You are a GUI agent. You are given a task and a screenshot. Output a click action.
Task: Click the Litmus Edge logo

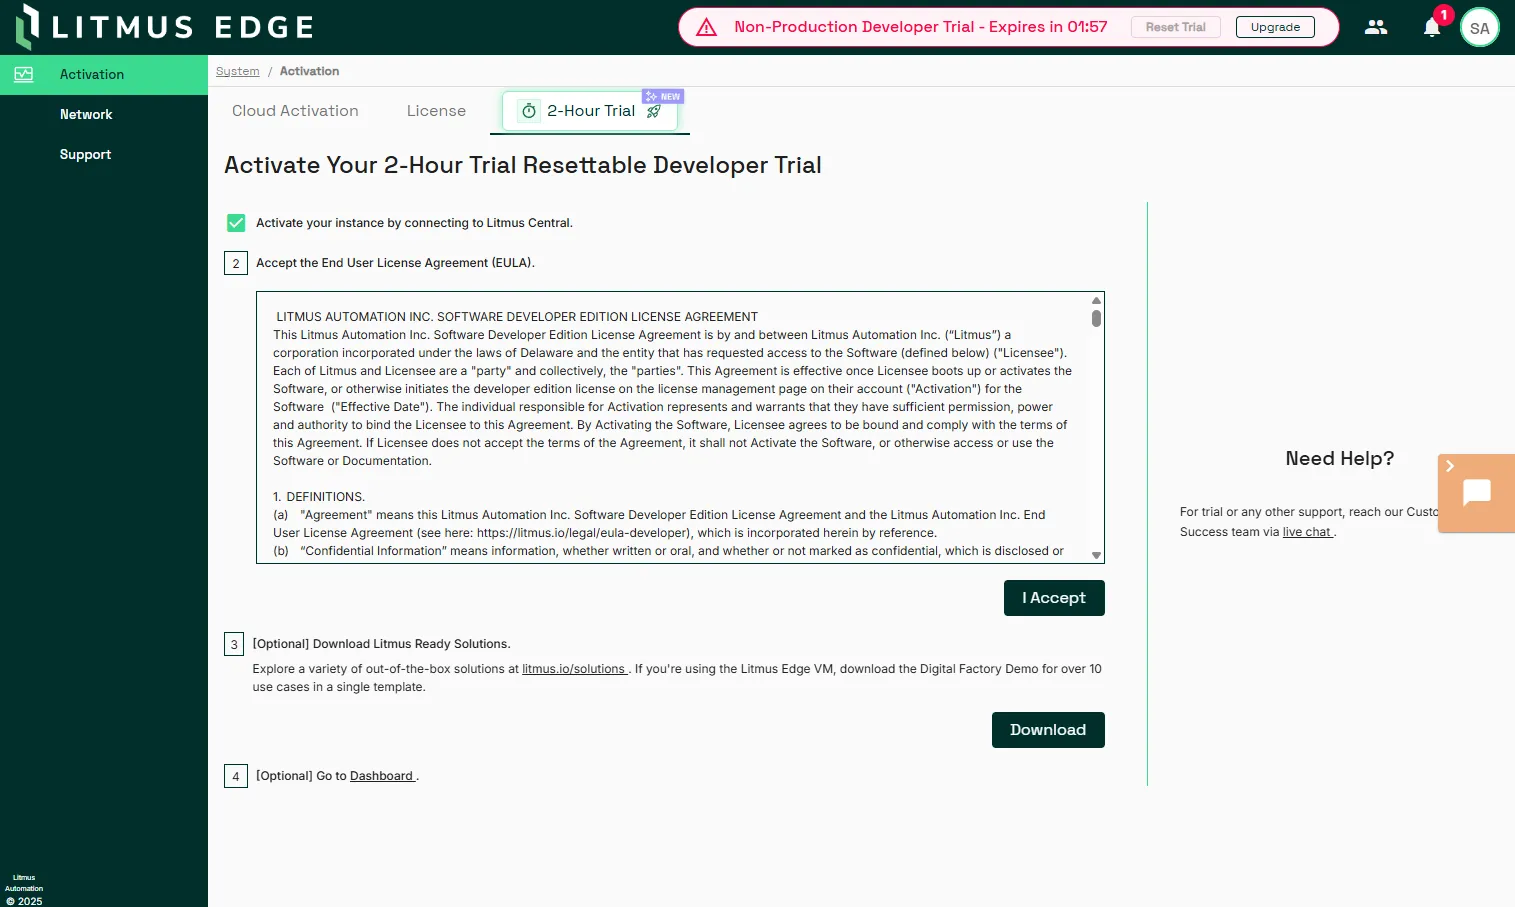pyautogui.click(x=165, y=27)
